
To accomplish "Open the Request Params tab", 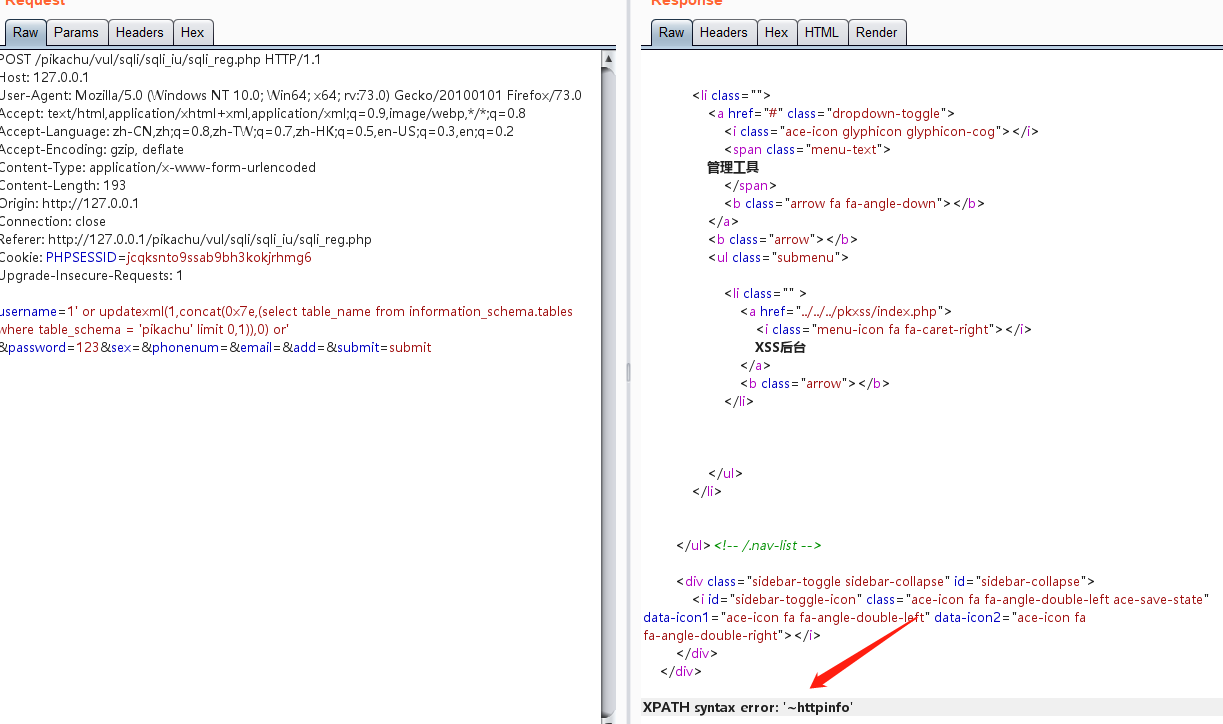I will click(76, 32).
